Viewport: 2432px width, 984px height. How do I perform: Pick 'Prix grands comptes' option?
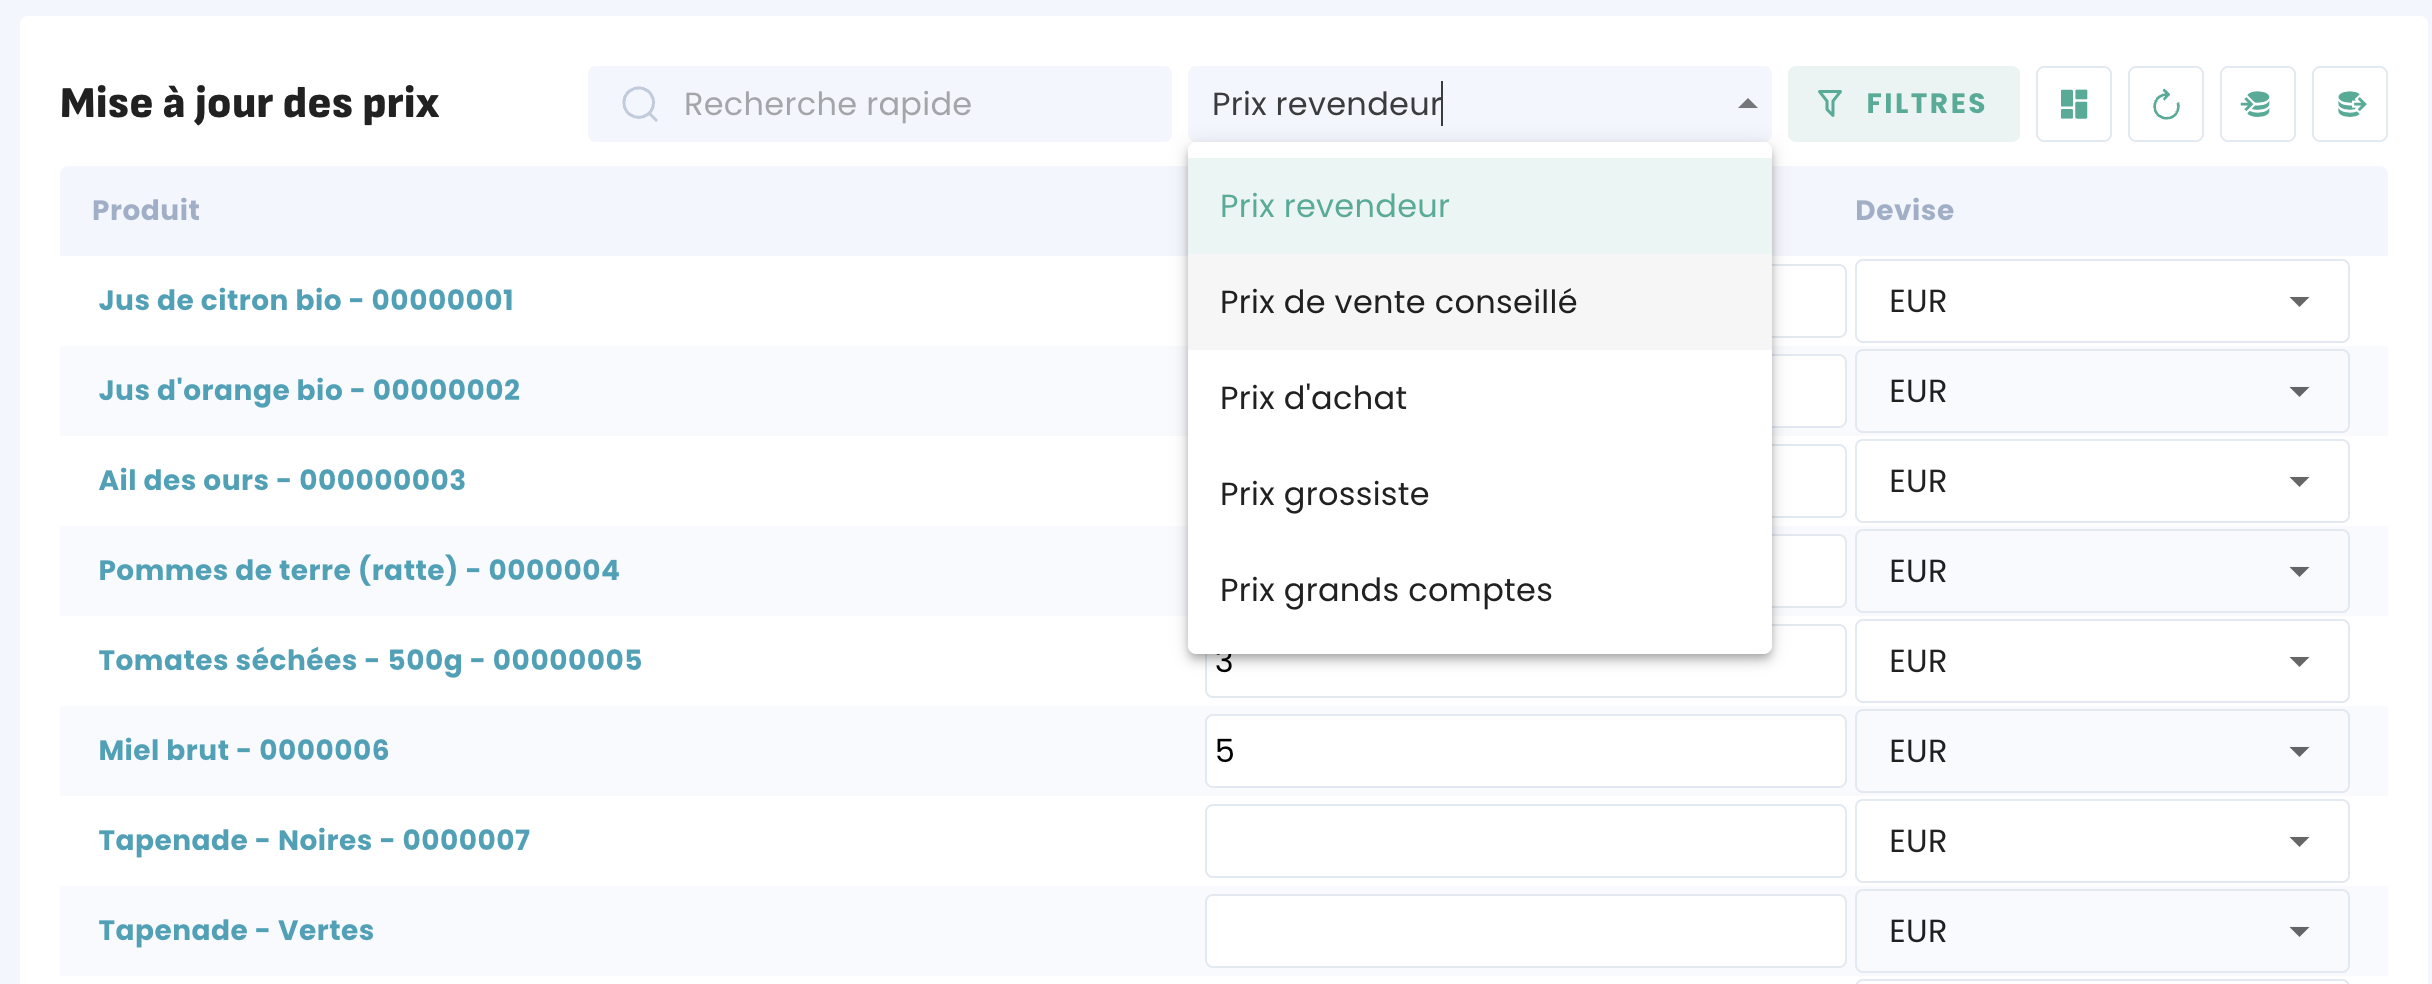click(x=1386, y=590)
